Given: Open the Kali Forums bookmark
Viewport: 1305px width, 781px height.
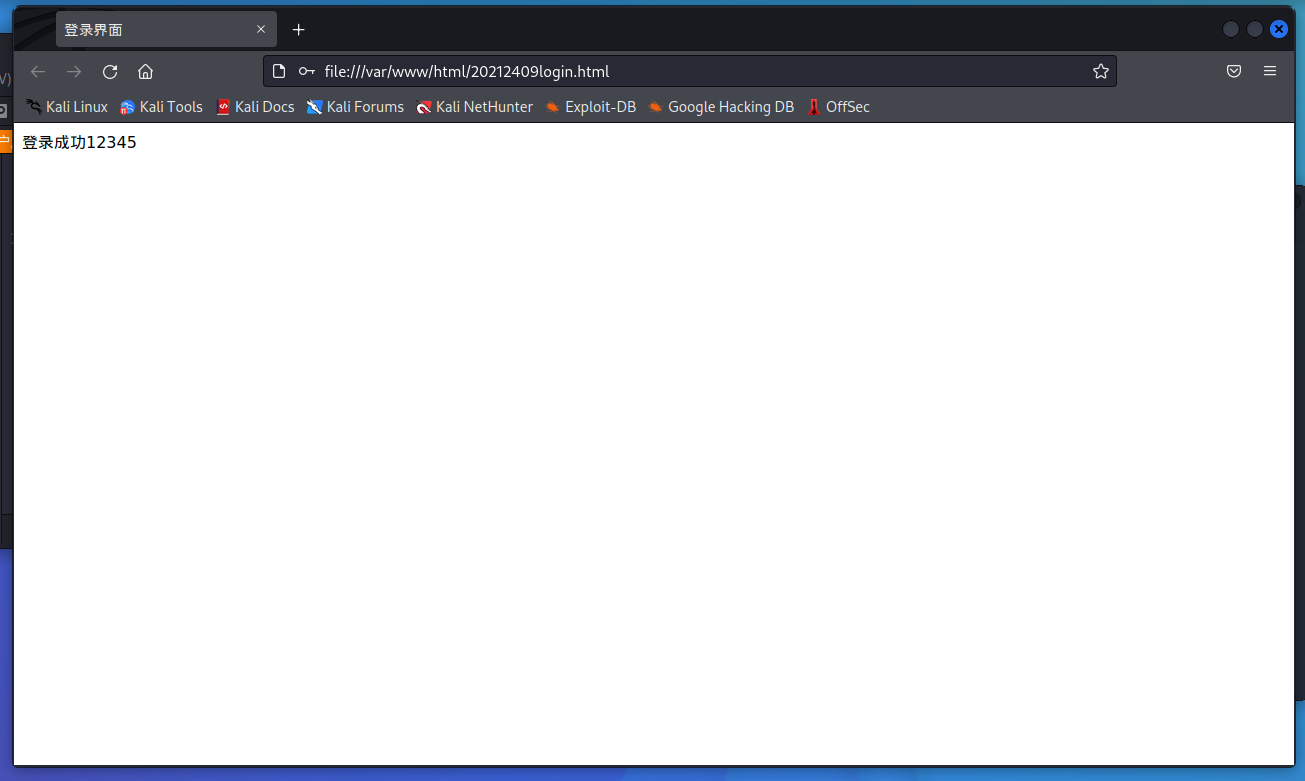Looking at the screenshot, I should 355,107.
